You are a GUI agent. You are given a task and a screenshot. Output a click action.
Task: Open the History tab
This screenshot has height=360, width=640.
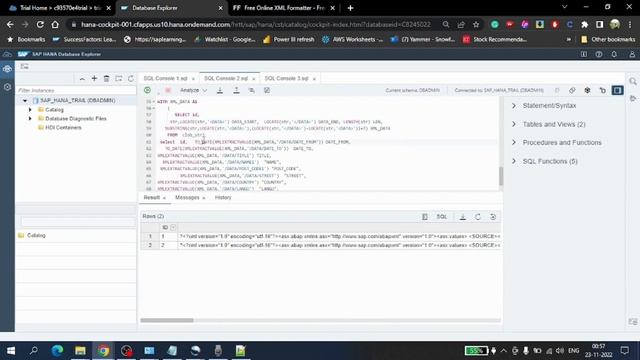(223, 198)
